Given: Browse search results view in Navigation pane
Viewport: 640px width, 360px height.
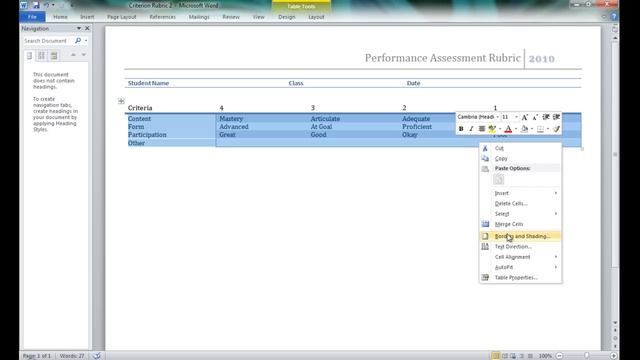Looking at the screenshot, I should pyautogui.click(x=53, y=56).
